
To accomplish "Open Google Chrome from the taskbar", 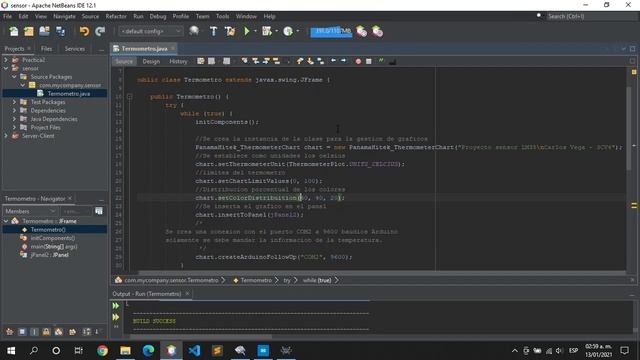I will point(102,350).
